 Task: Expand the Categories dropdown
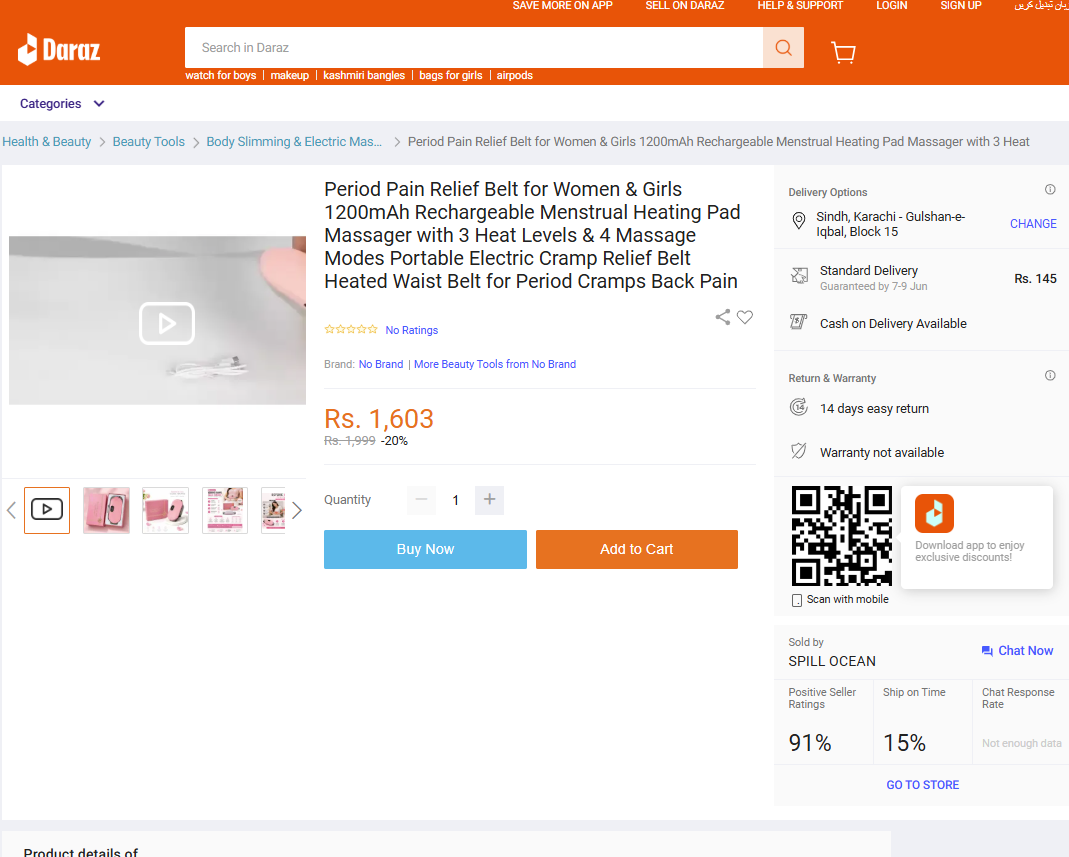click(62, 104)
